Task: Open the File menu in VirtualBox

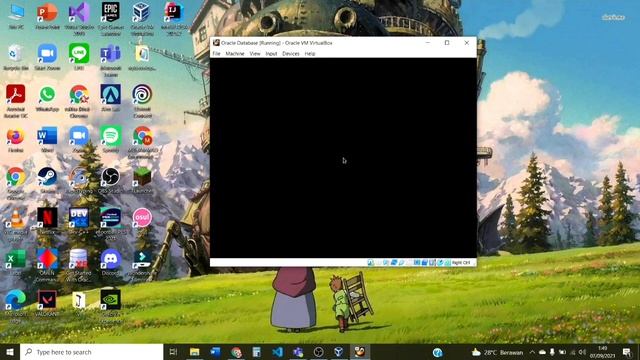Action: click(216, 53)
